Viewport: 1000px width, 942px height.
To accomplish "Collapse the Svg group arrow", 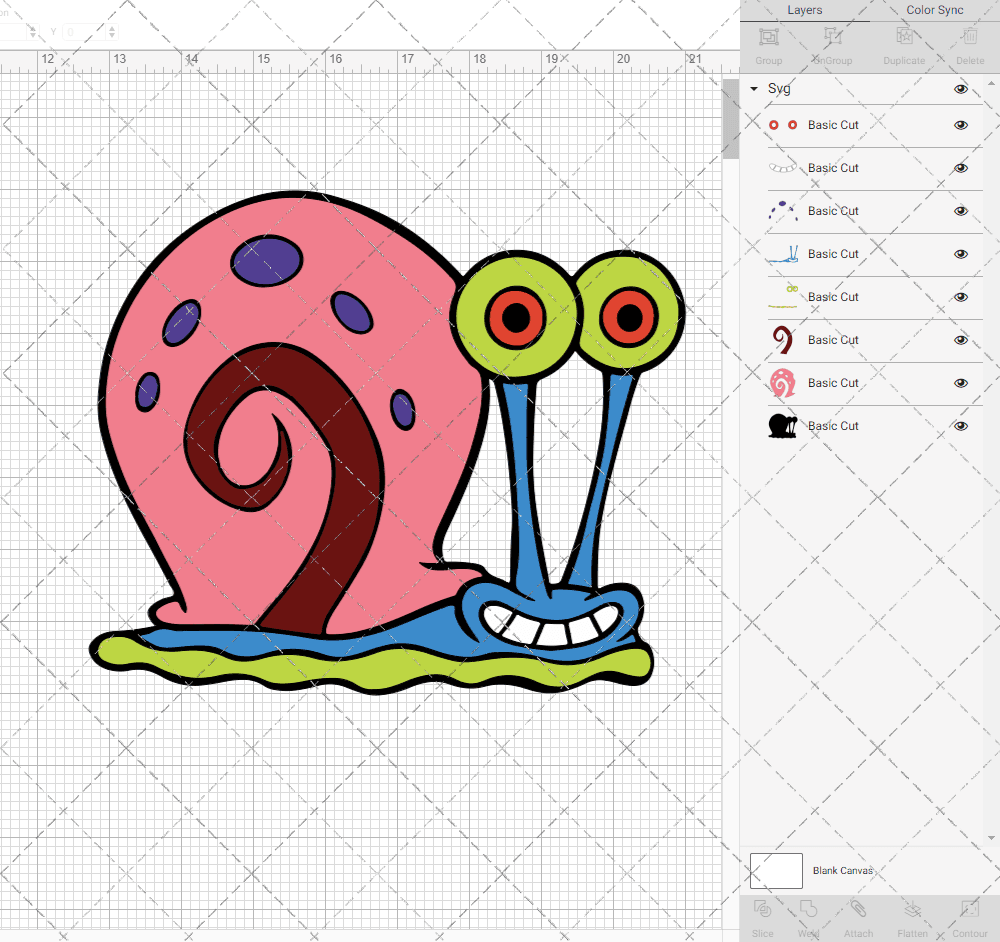I will [754, 89].
